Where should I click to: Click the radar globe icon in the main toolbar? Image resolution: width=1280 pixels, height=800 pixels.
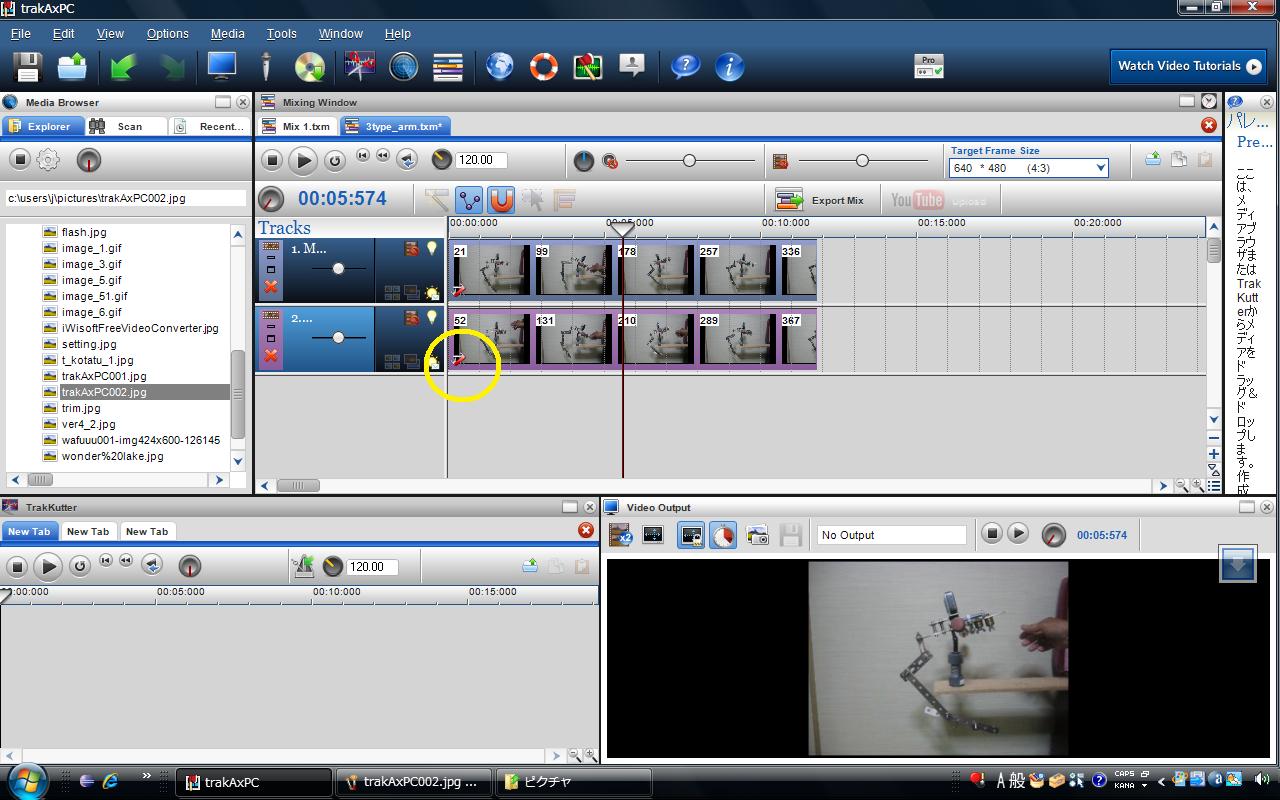pyautogui.click(x=403, y=67)
